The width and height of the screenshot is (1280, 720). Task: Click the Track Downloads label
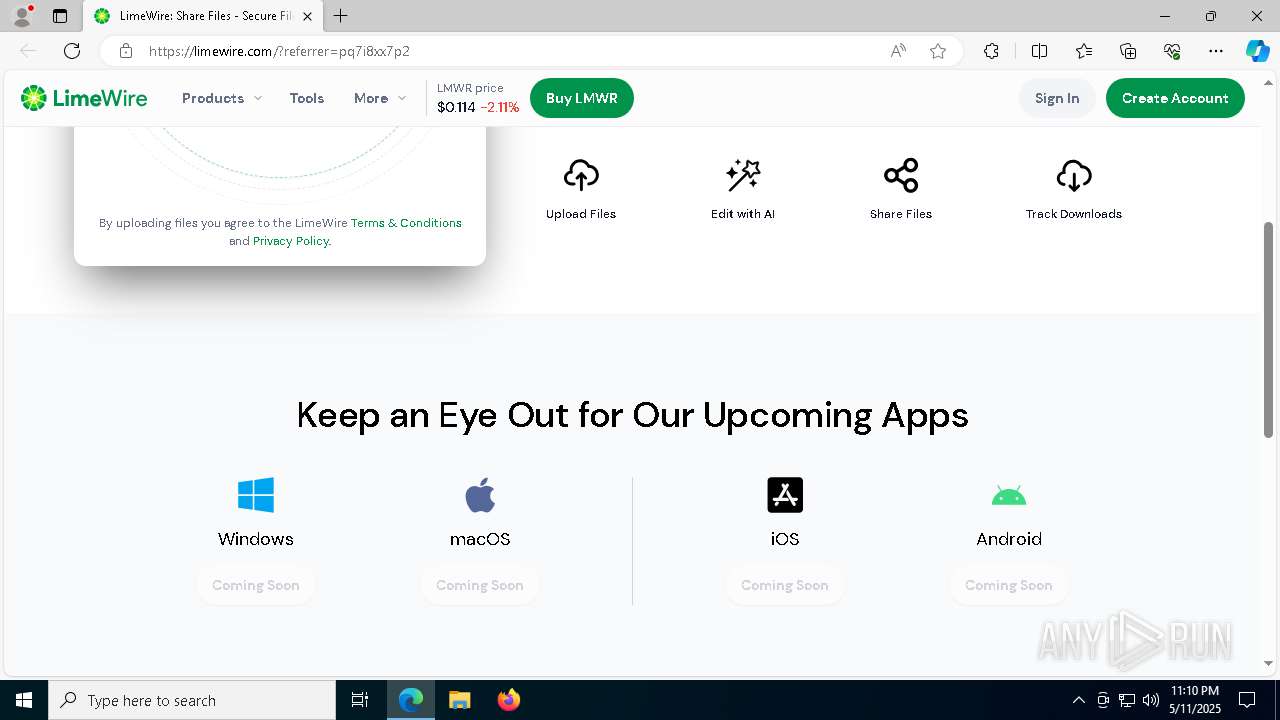pyautogui.click(x=1074, y=214)
